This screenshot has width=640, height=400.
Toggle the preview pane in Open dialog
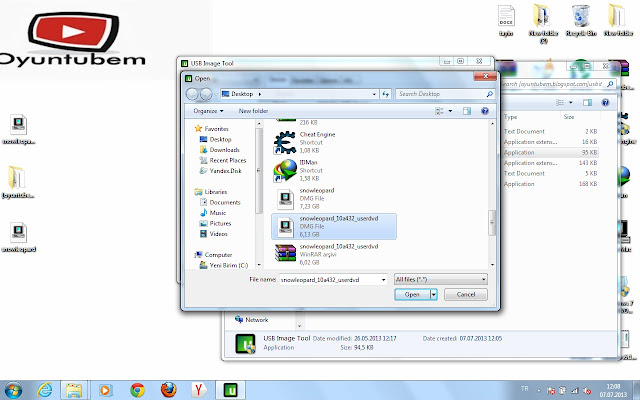click(467, 111)
